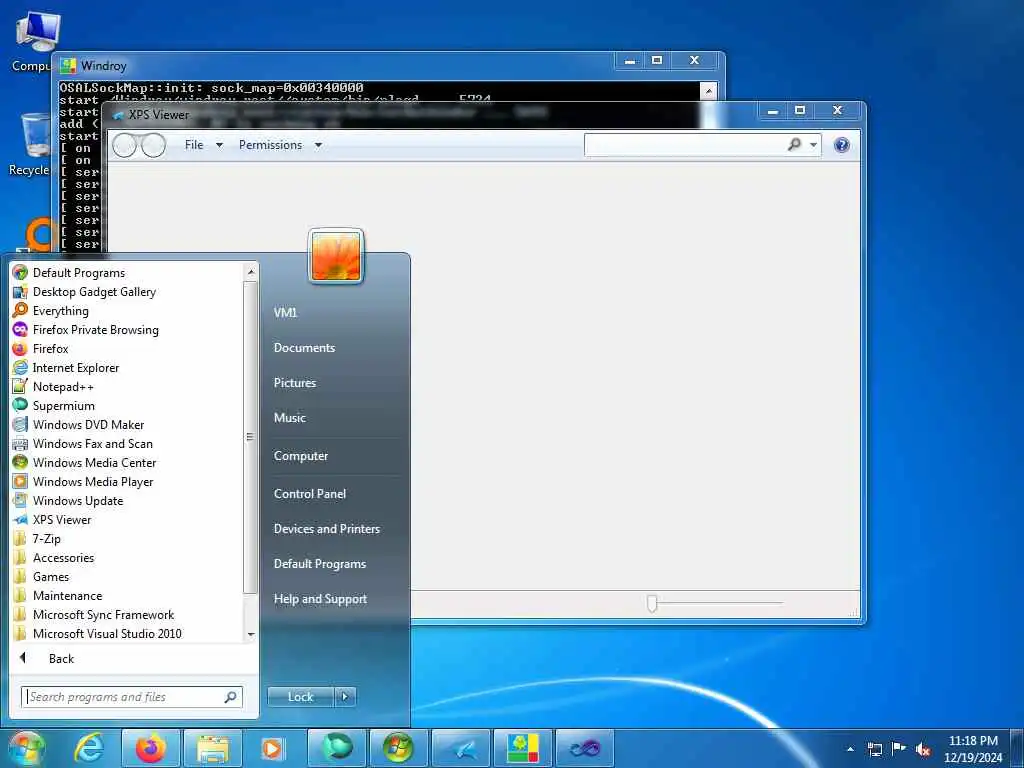Click in the Search programs and files box
1024x768 pixels.
(x=132, y=697)
